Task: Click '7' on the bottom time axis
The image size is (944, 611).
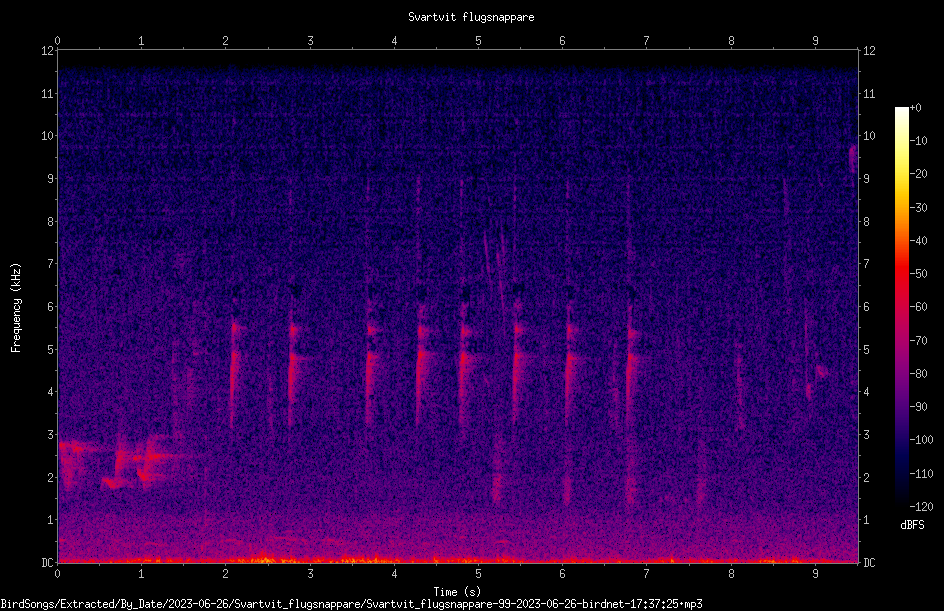Action: pos(646,574)
